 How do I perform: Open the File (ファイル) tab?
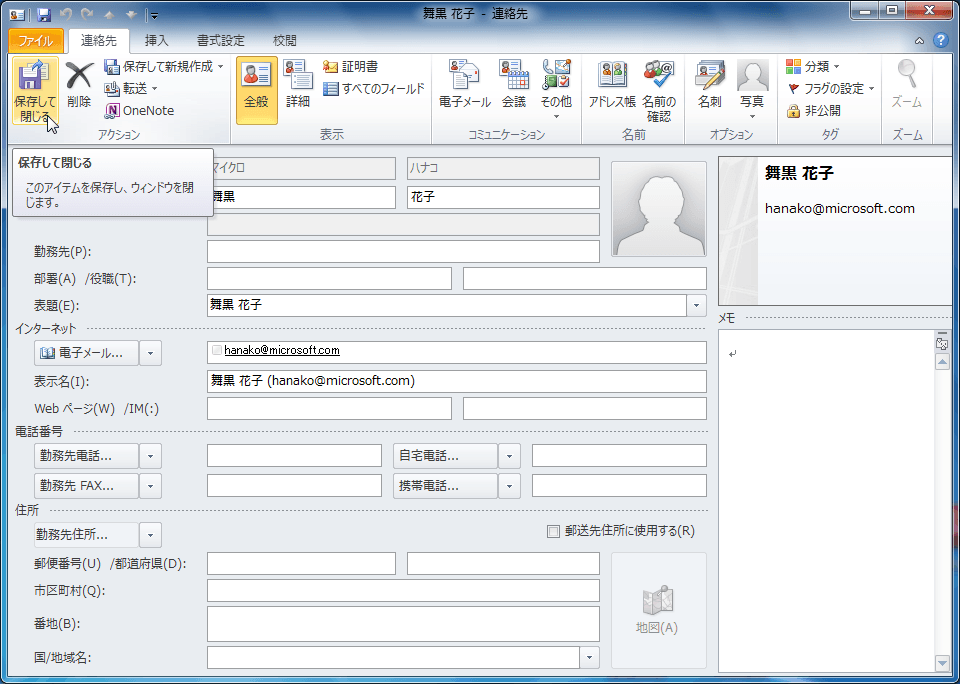coord(36,41)
